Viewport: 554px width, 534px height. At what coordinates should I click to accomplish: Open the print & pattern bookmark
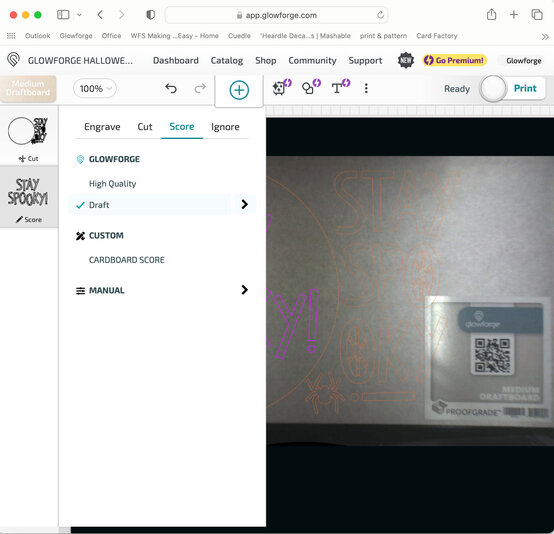coord(383,36)
